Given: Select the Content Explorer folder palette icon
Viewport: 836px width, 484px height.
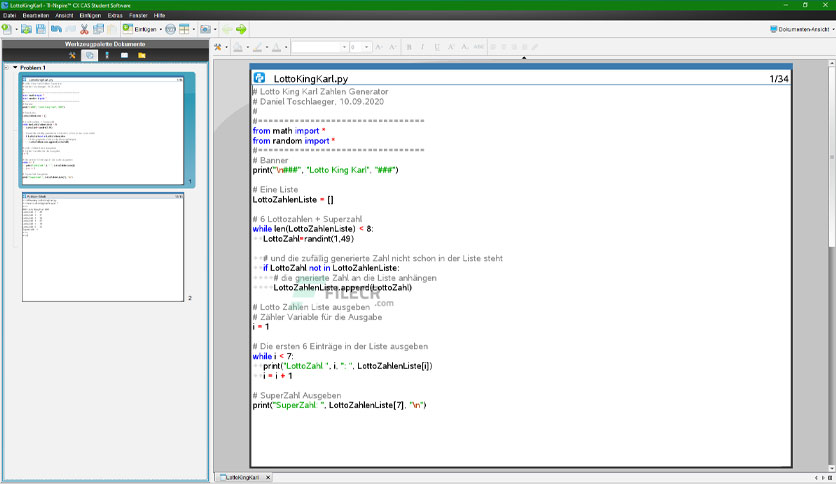Looking at the screenshot, I should point(142,55).
